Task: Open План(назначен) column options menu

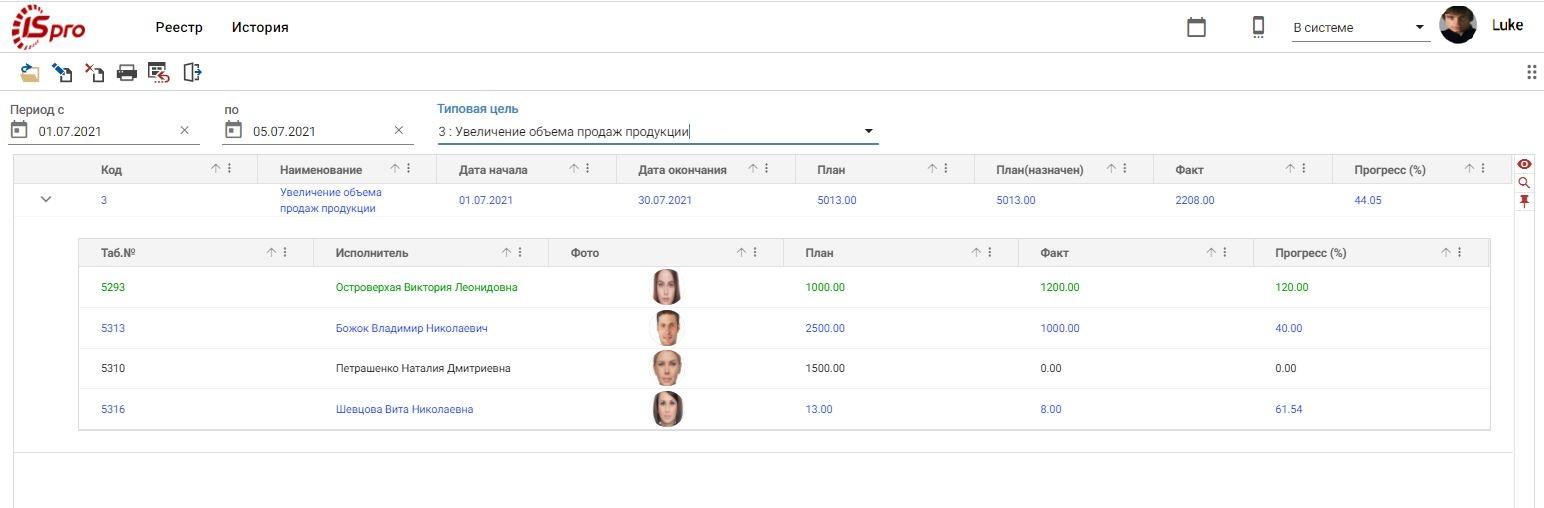Action: click(x=1125, y=169)
